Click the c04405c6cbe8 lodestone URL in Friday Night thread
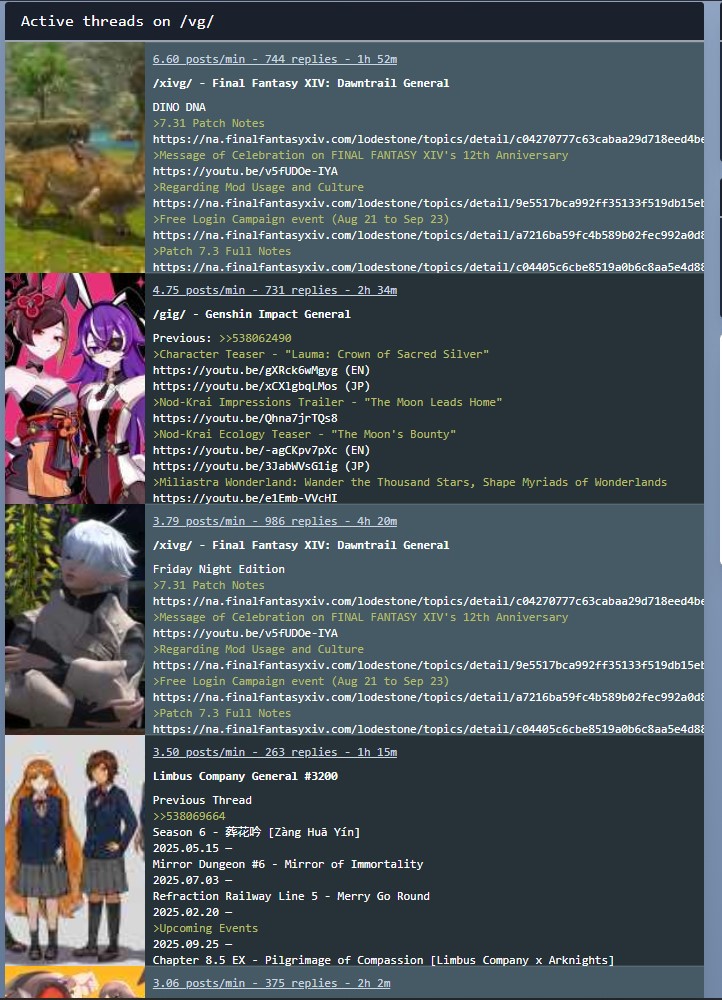The height and width of the screenshot is (1000, 722). 428,729
